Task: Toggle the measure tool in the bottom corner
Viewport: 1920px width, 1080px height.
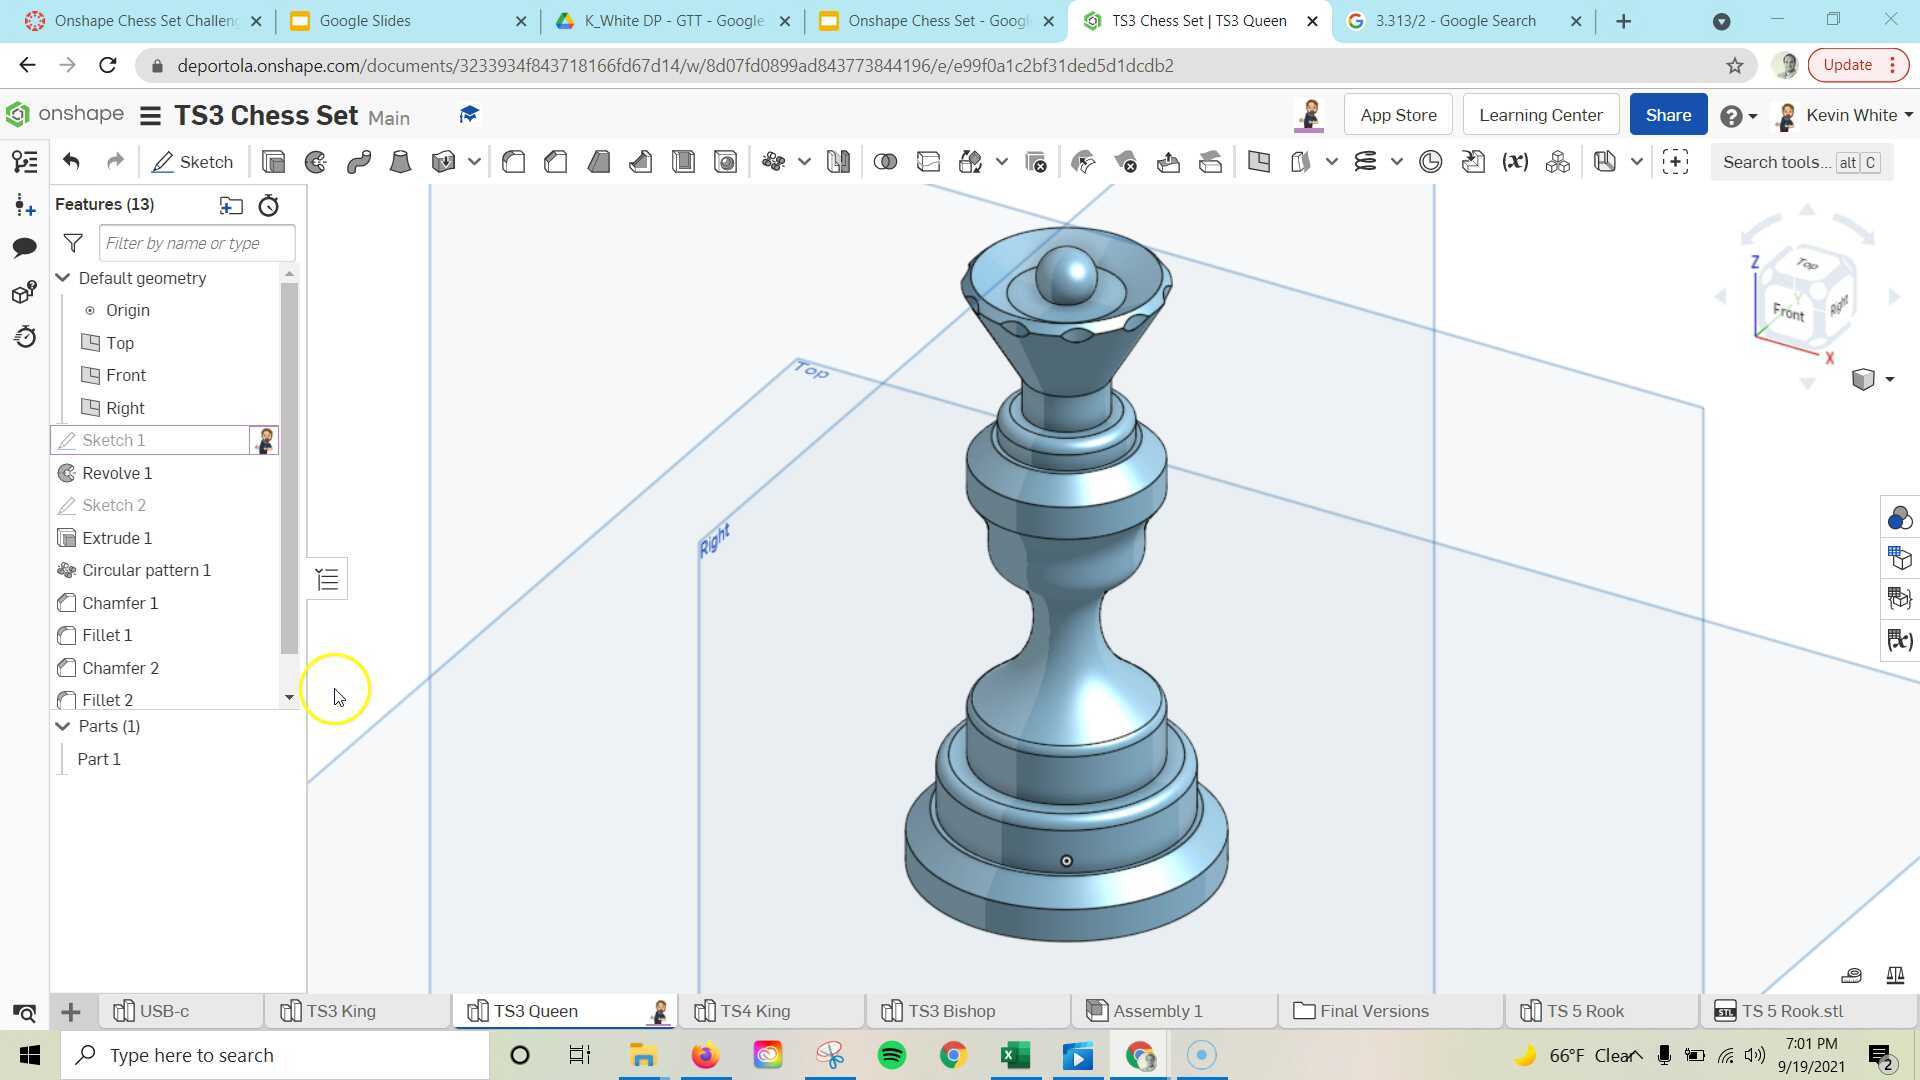Action: click(x=1851, y=975)
